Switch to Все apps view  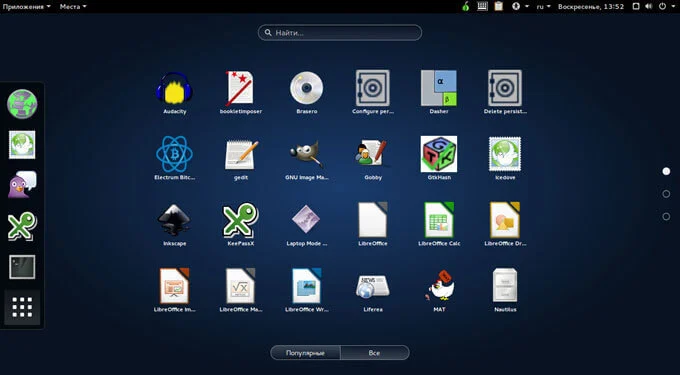[x=375, y=353]
